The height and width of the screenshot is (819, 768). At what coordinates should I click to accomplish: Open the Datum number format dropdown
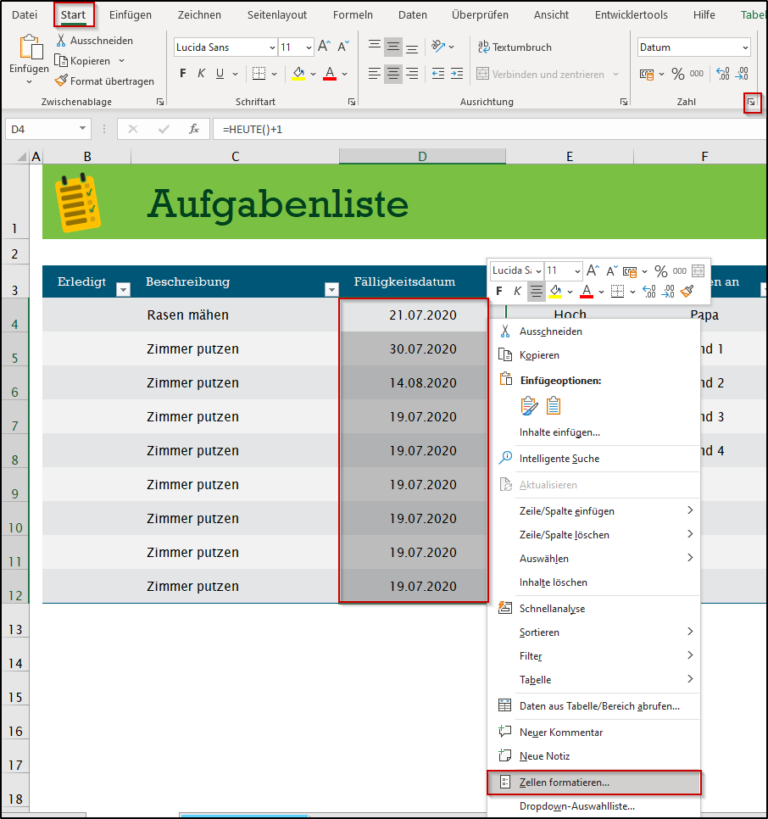(745, 47)
